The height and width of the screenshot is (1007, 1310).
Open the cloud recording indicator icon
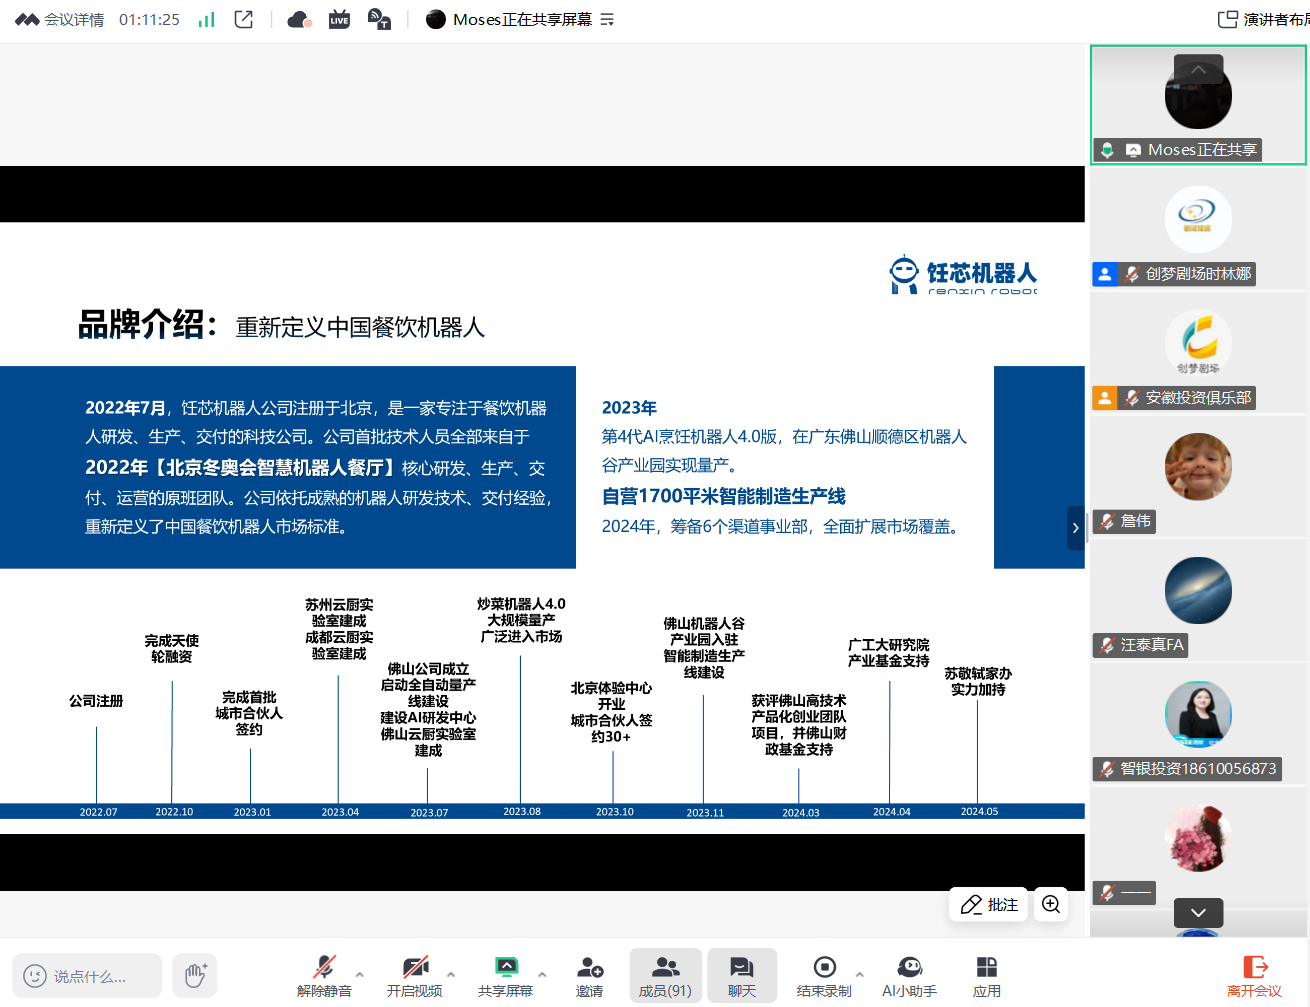point(299,20)
